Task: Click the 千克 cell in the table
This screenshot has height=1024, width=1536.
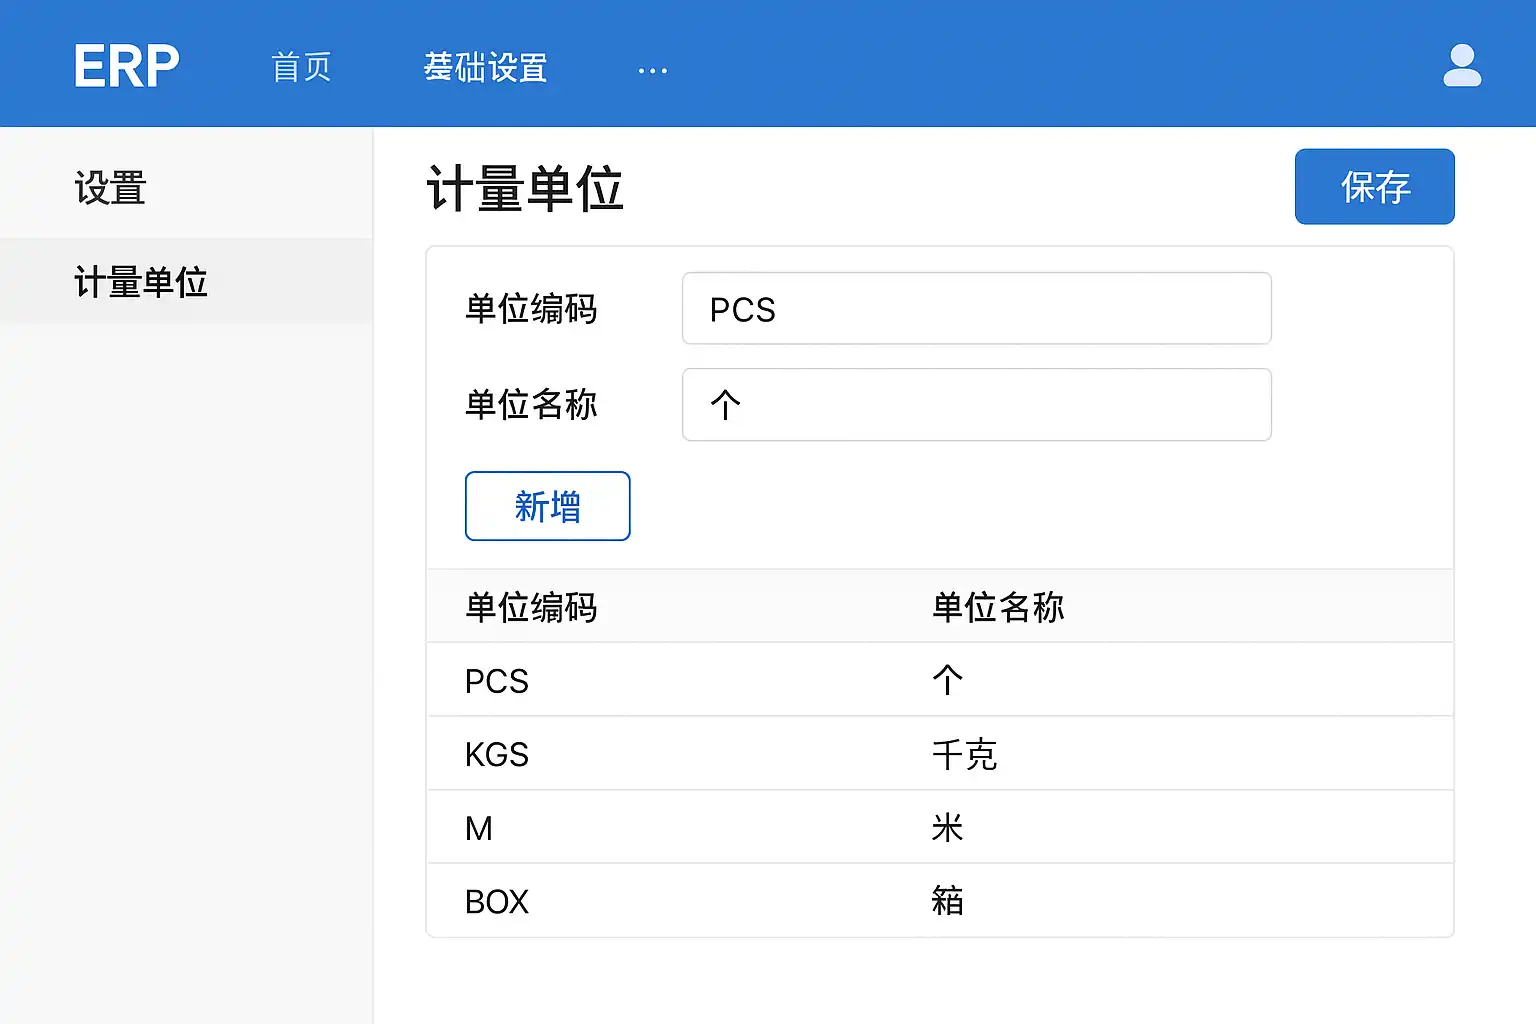Action: [964, 754]
